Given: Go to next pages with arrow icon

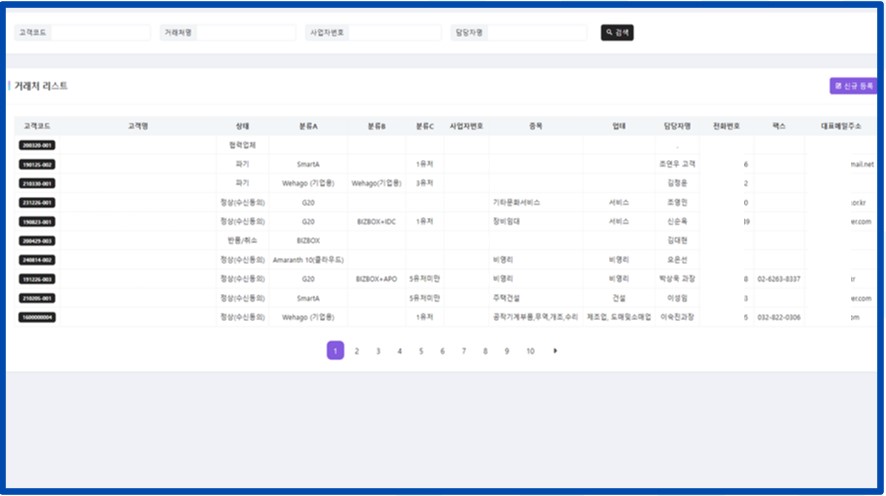Looking at the screenshot, I should pyautogui.click(x=555, y=351).
